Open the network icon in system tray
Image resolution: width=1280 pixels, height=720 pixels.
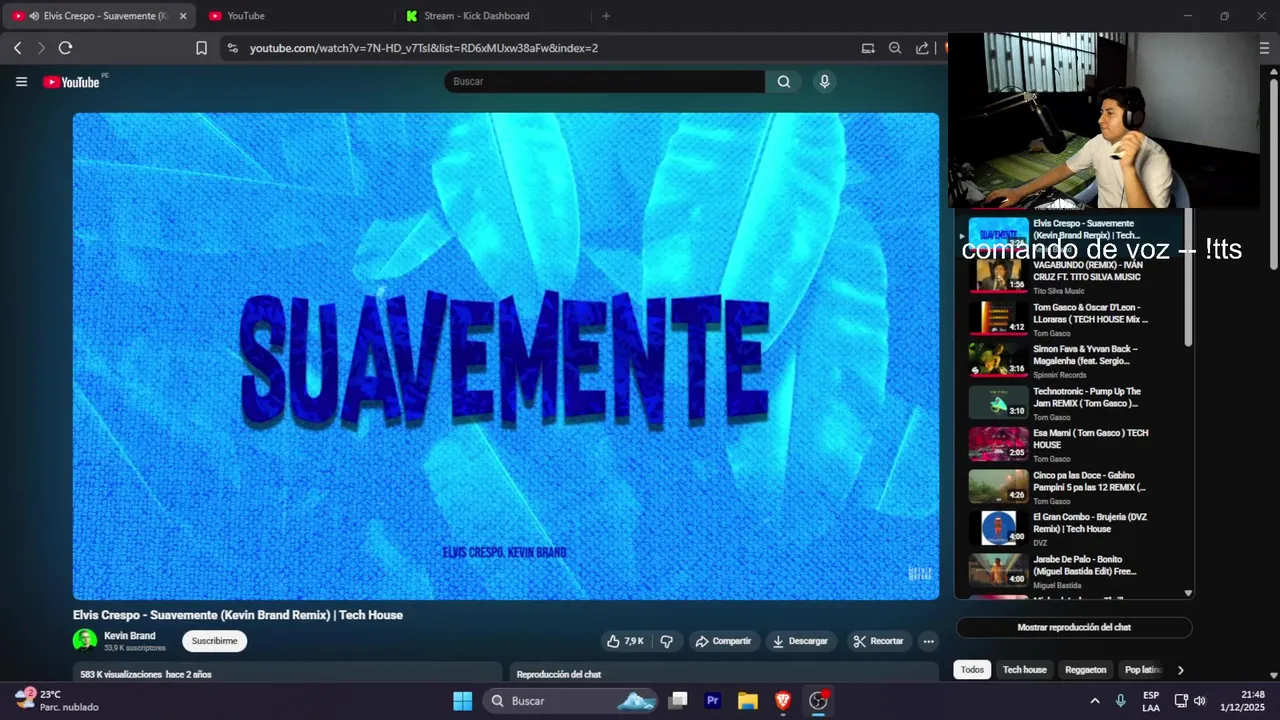click(x=1181, y=701)
